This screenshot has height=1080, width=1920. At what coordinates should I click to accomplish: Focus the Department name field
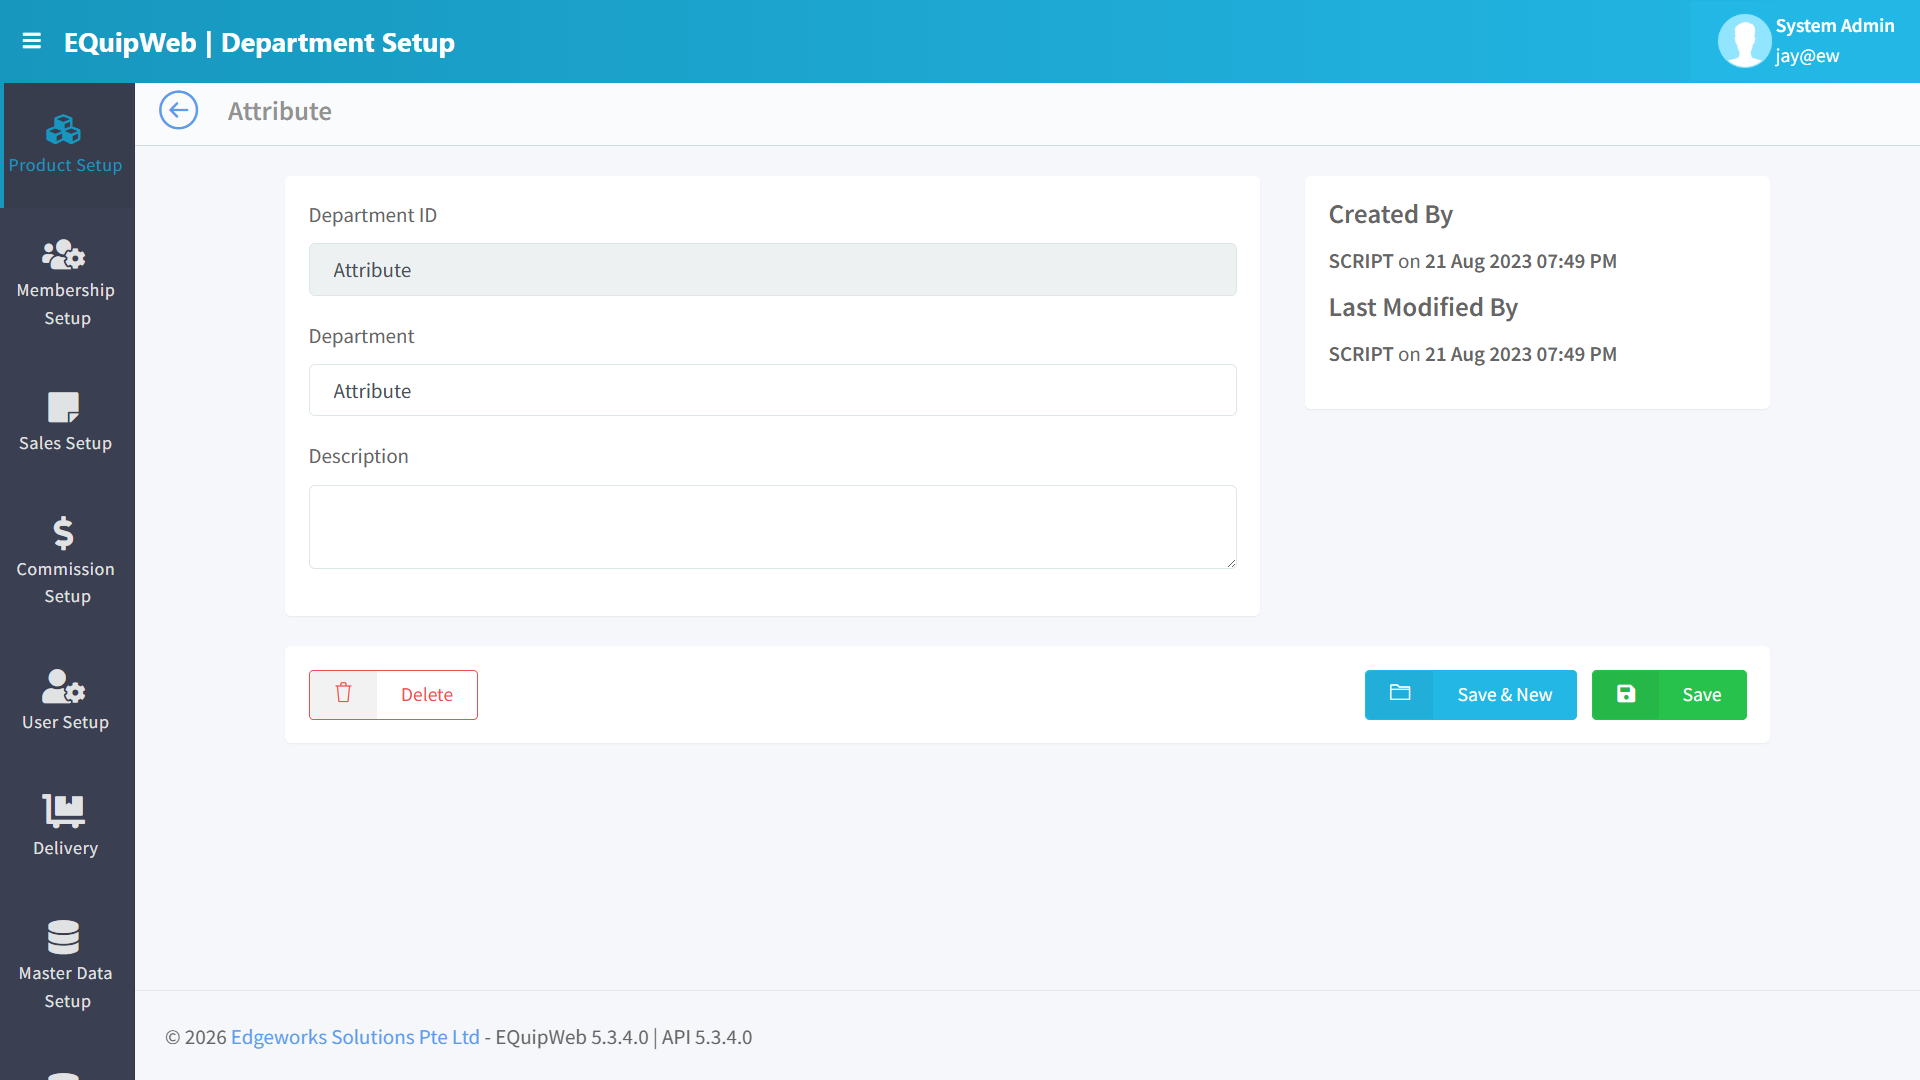[x=772, y=390]
